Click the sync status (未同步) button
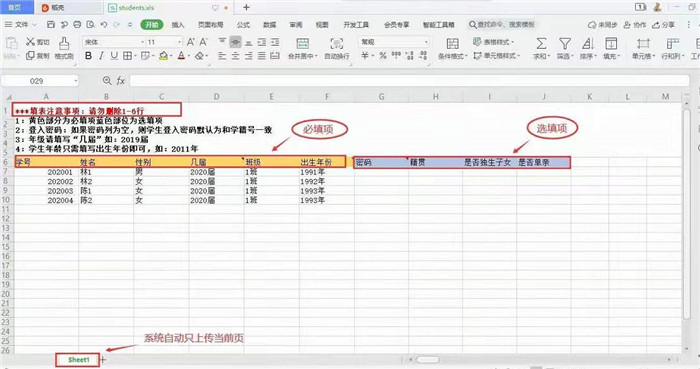700x369 pixels. [x=603, y=25]
